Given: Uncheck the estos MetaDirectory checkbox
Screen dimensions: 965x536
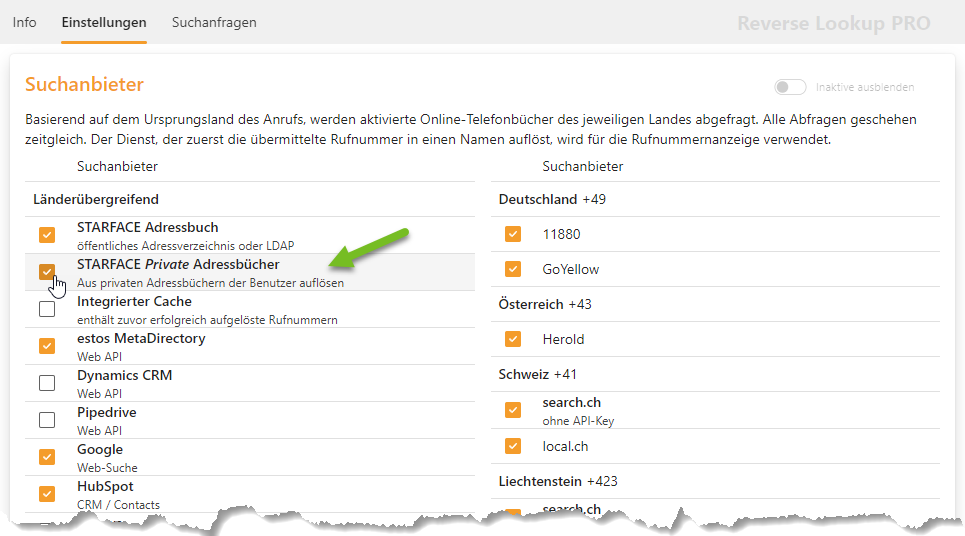Looking at the screenshot, I should (x=47, y=346).
